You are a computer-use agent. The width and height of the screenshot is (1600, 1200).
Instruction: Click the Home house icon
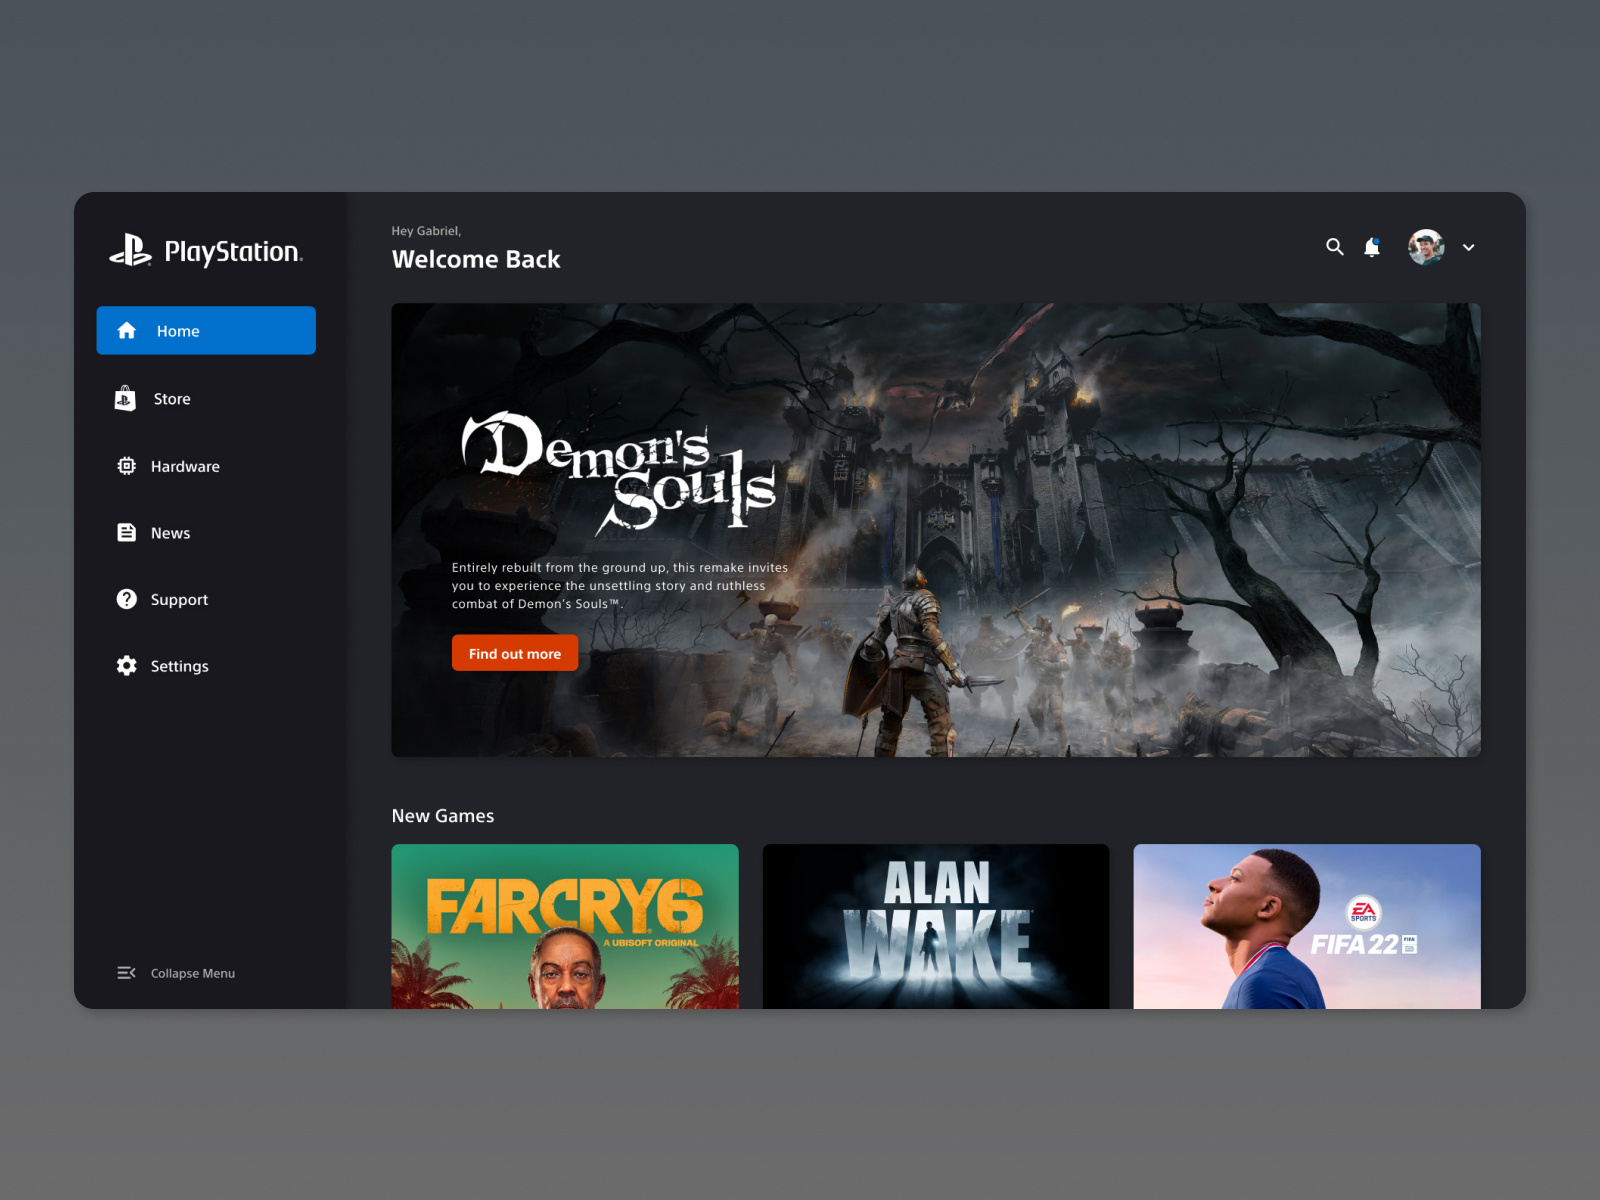pyautogui.click(x=127, y=331)
